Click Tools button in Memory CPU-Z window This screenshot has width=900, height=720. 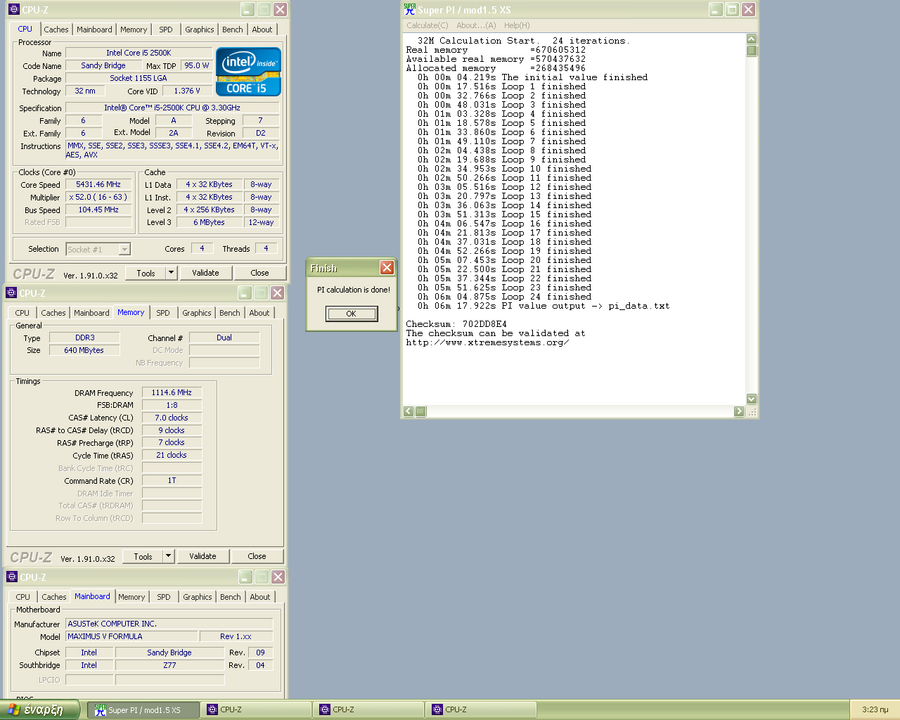(x=143, y=556)
